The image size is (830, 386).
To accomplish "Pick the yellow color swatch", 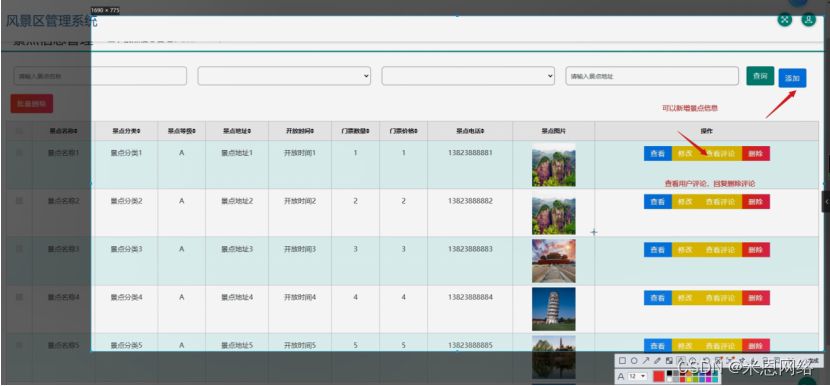I will tap(689, 380).
